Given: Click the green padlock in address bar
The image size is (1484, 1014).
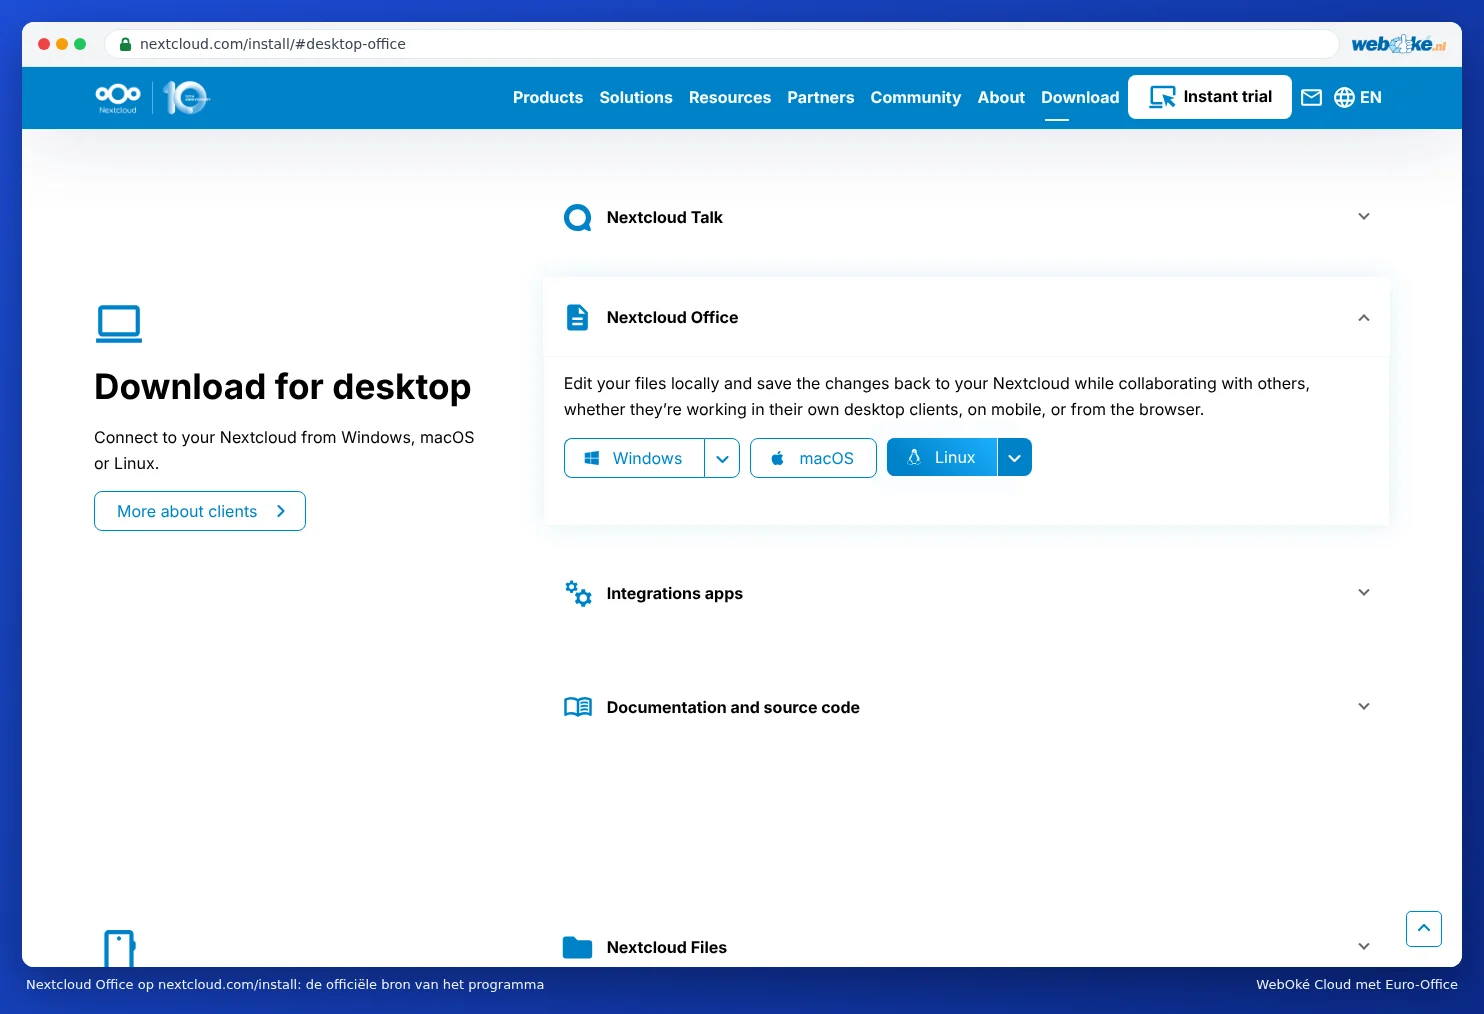Looking at the screenshot, I should coord(125,44).
